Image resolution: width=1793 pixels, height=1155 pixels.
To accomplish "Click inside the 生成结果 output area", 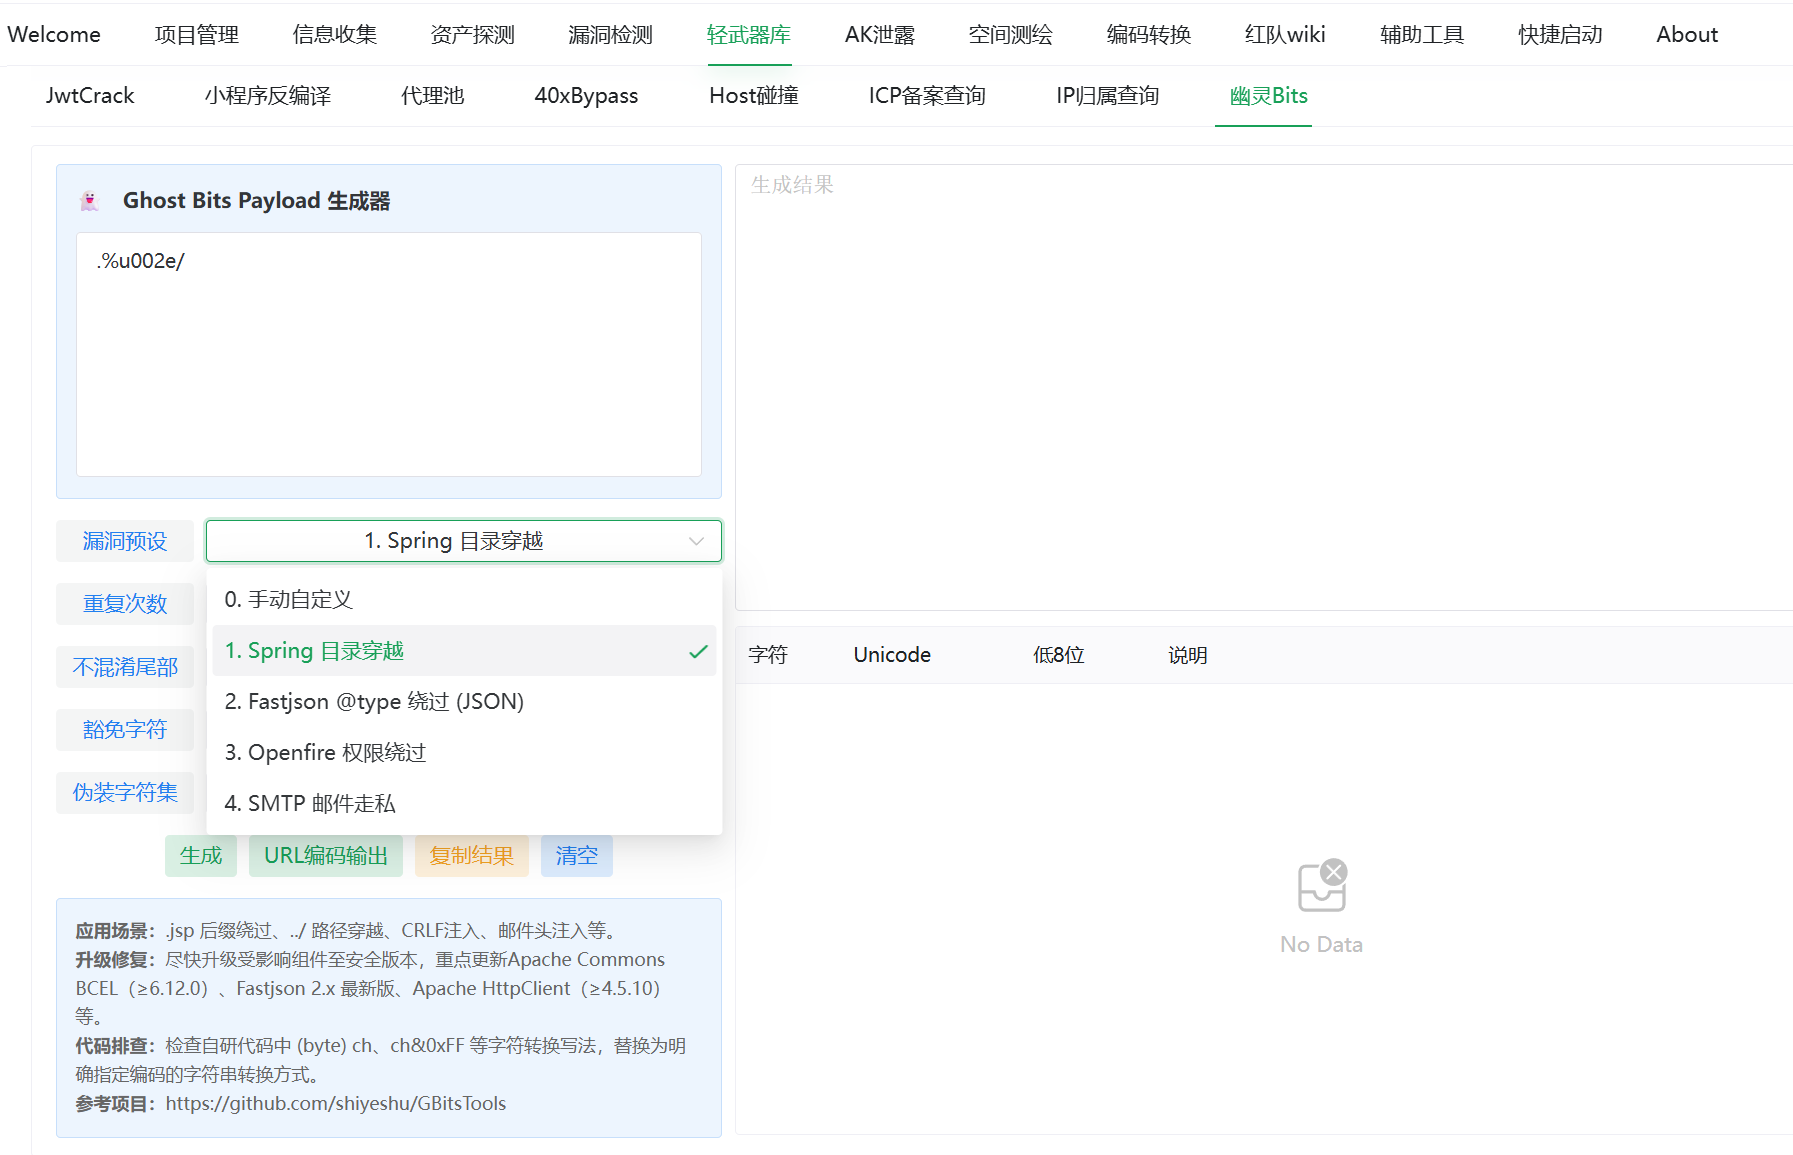I will click(1264, 387).
